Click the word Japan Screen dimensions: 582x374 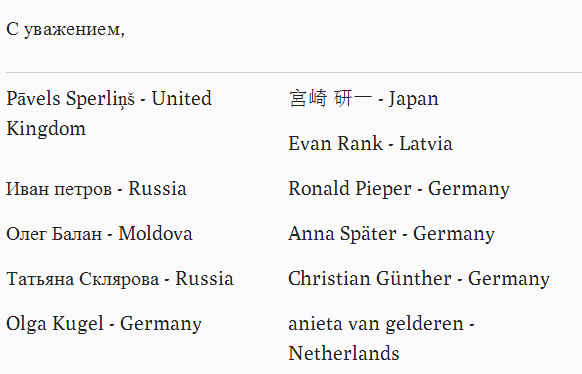pos(413,99)
